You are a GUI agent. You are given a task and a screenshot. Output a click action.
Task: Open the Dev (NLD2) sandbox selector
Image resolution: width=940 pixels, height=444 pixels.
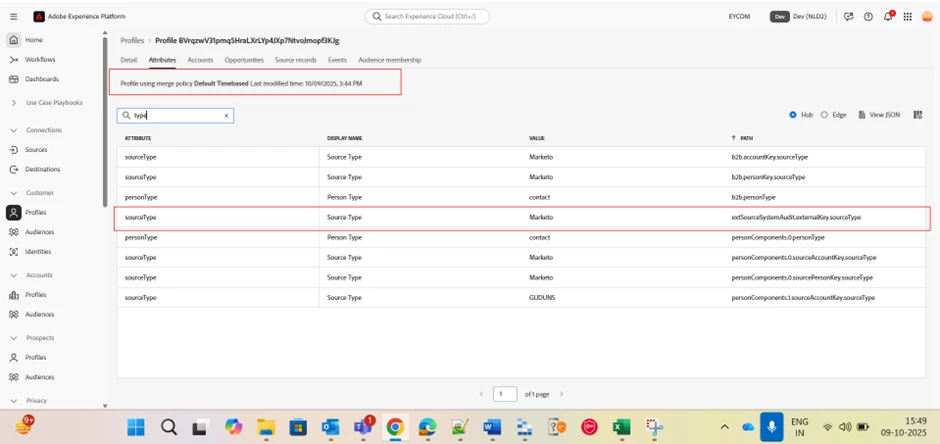[798, 17]
